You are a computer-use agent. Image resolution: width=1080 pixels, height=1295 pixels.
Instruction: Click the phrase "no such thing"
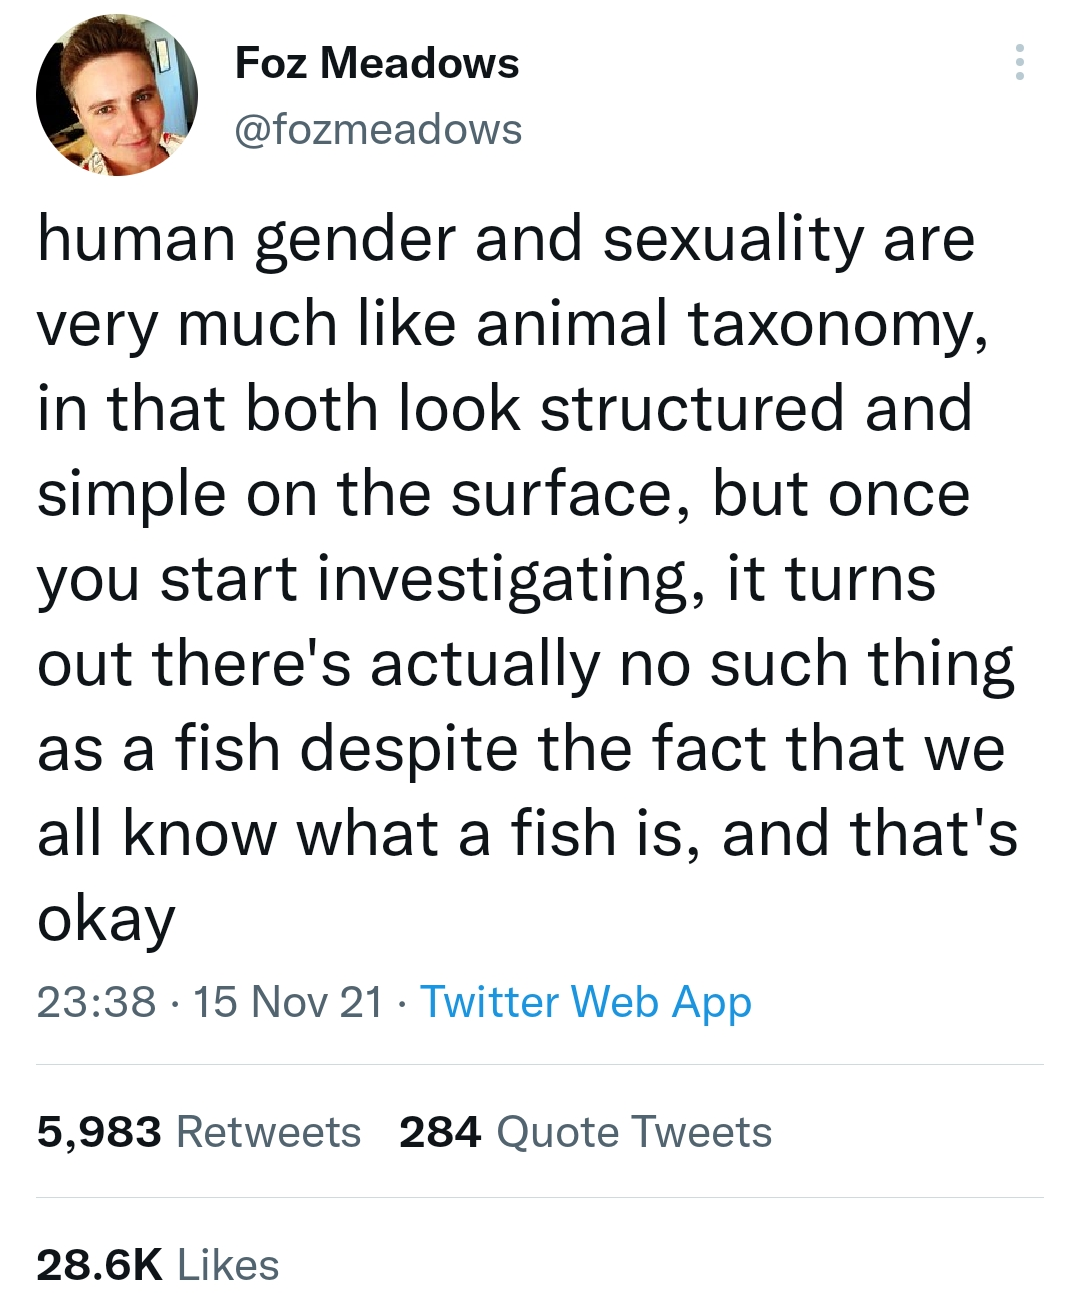pos(816,664)
